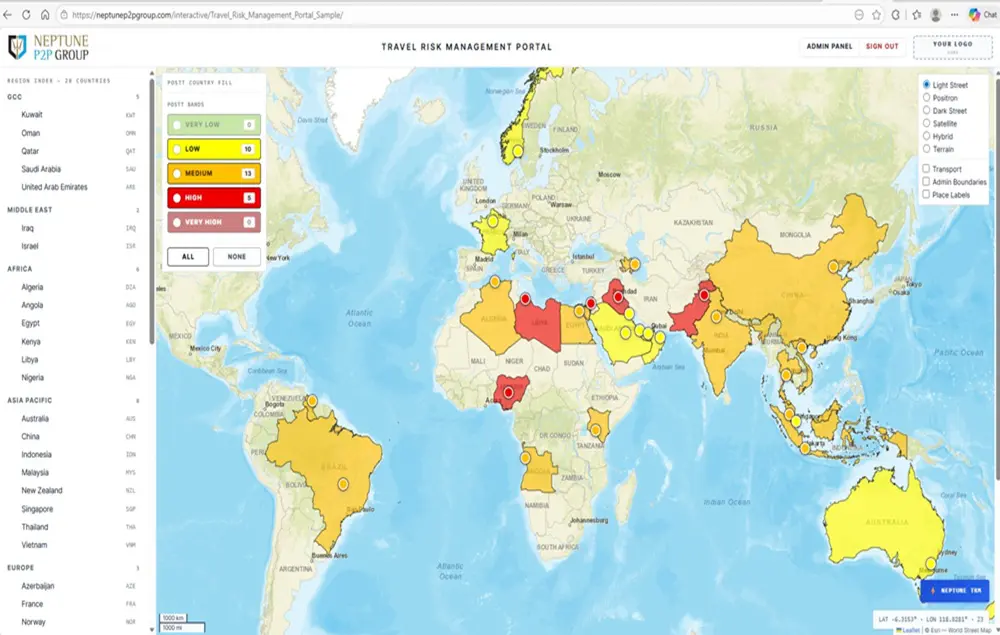The image size is (1000, 635).
Task: Click the Neptune P2P Group logo
Action: 48,47
